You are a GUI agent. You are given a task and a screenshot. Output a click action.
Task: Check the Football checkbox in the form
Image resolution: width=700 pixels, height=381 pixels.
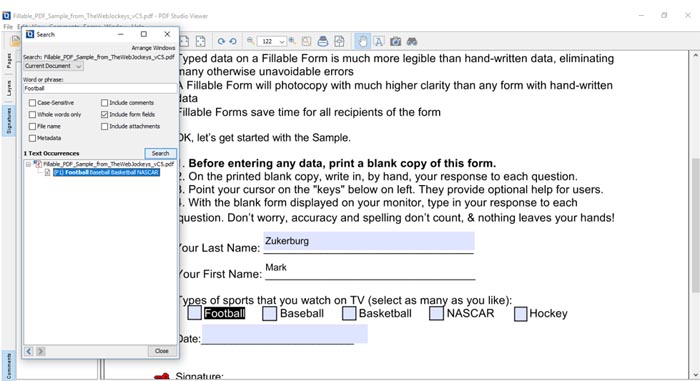pos(194,313)
